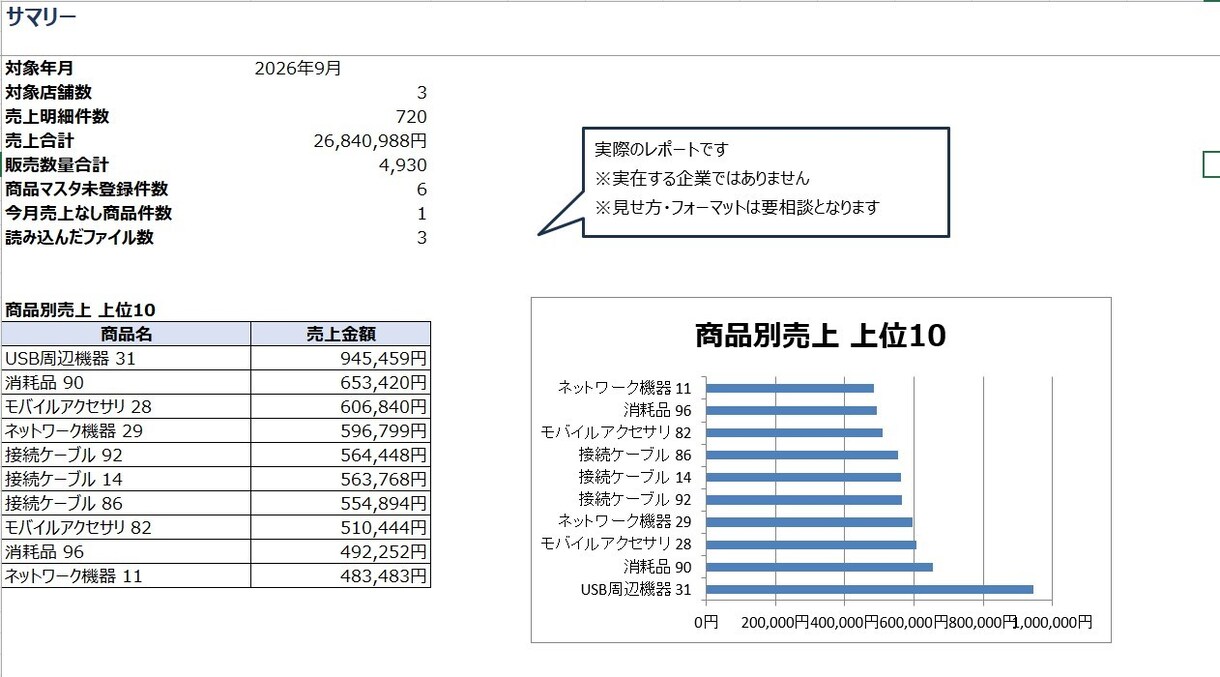Select table cell 接続ケーブル 86
The height and width of the screenshot is (677, 1220).
tap(126, 503)
